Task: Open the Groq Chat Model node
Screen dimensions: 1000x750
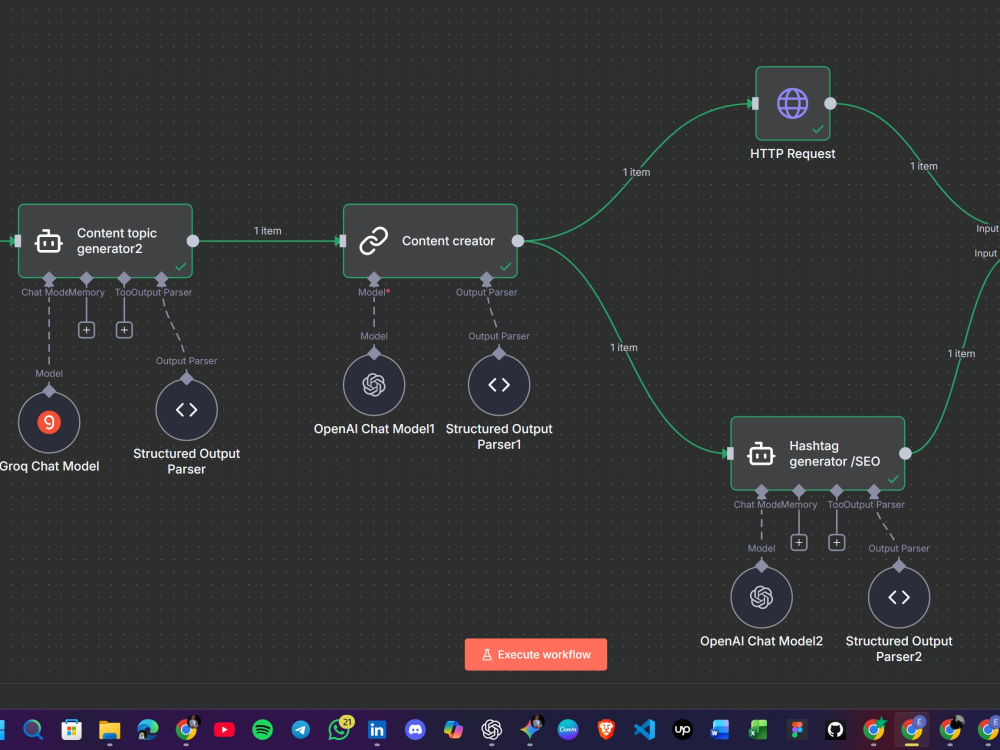Action: (x=49, y=422)
